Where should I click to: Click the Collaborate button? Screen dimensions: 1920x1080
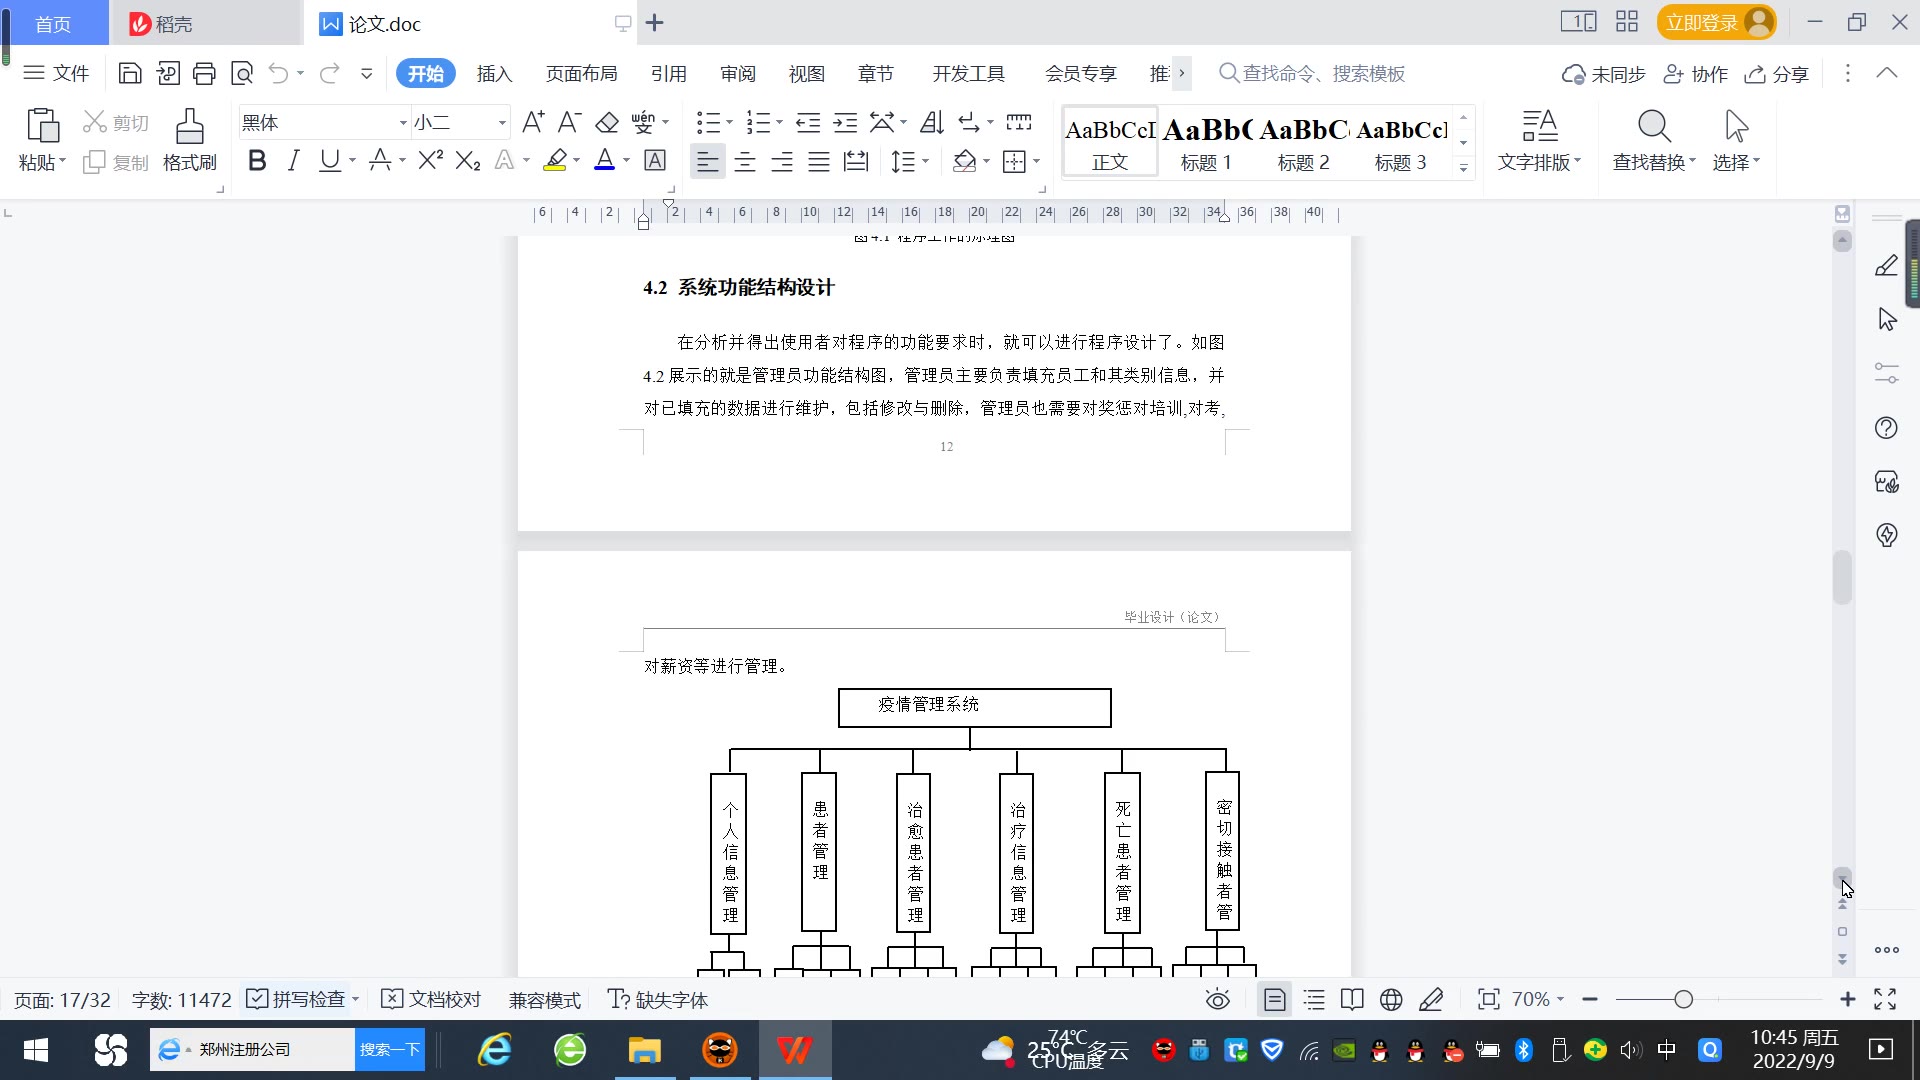tap(1695, 73)
